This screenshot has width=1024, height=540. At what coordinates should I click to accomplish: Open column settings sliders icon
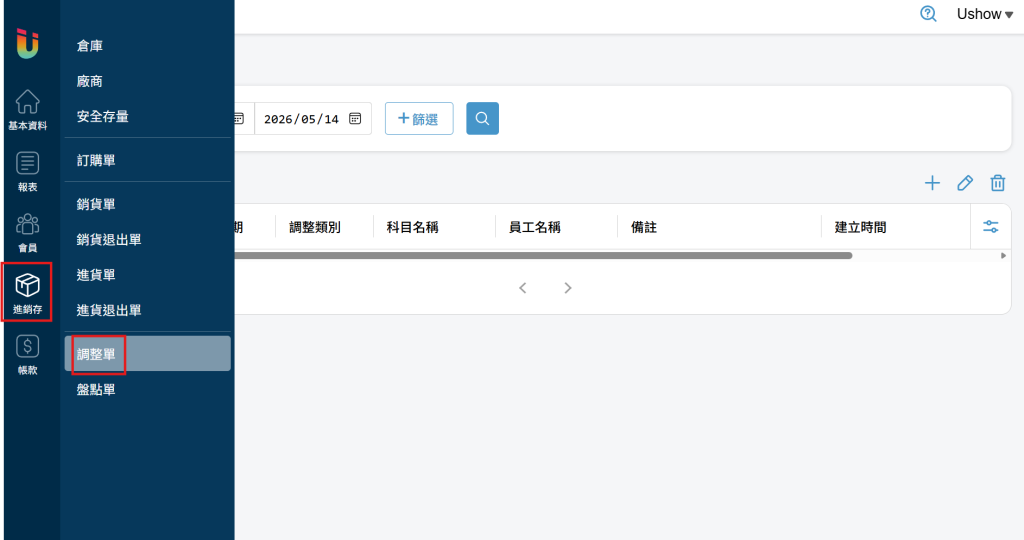click(991, 227)
